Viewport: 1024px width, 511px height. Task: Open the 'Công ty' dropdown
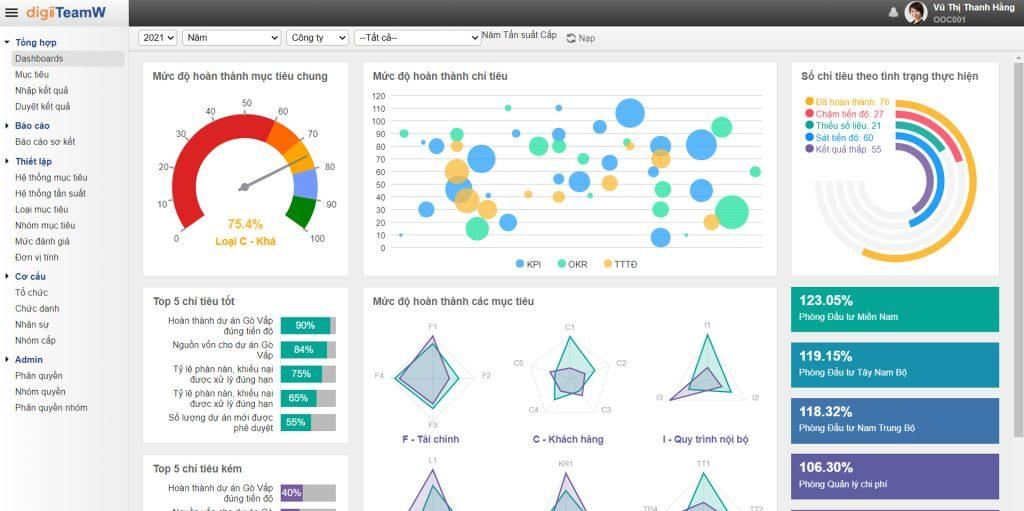tap(316, 38)
